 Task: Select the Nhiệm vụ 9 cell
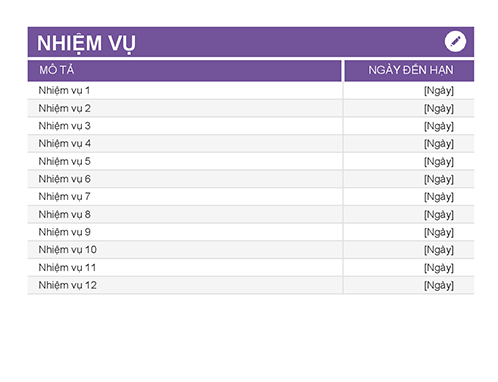coord(185,232)
